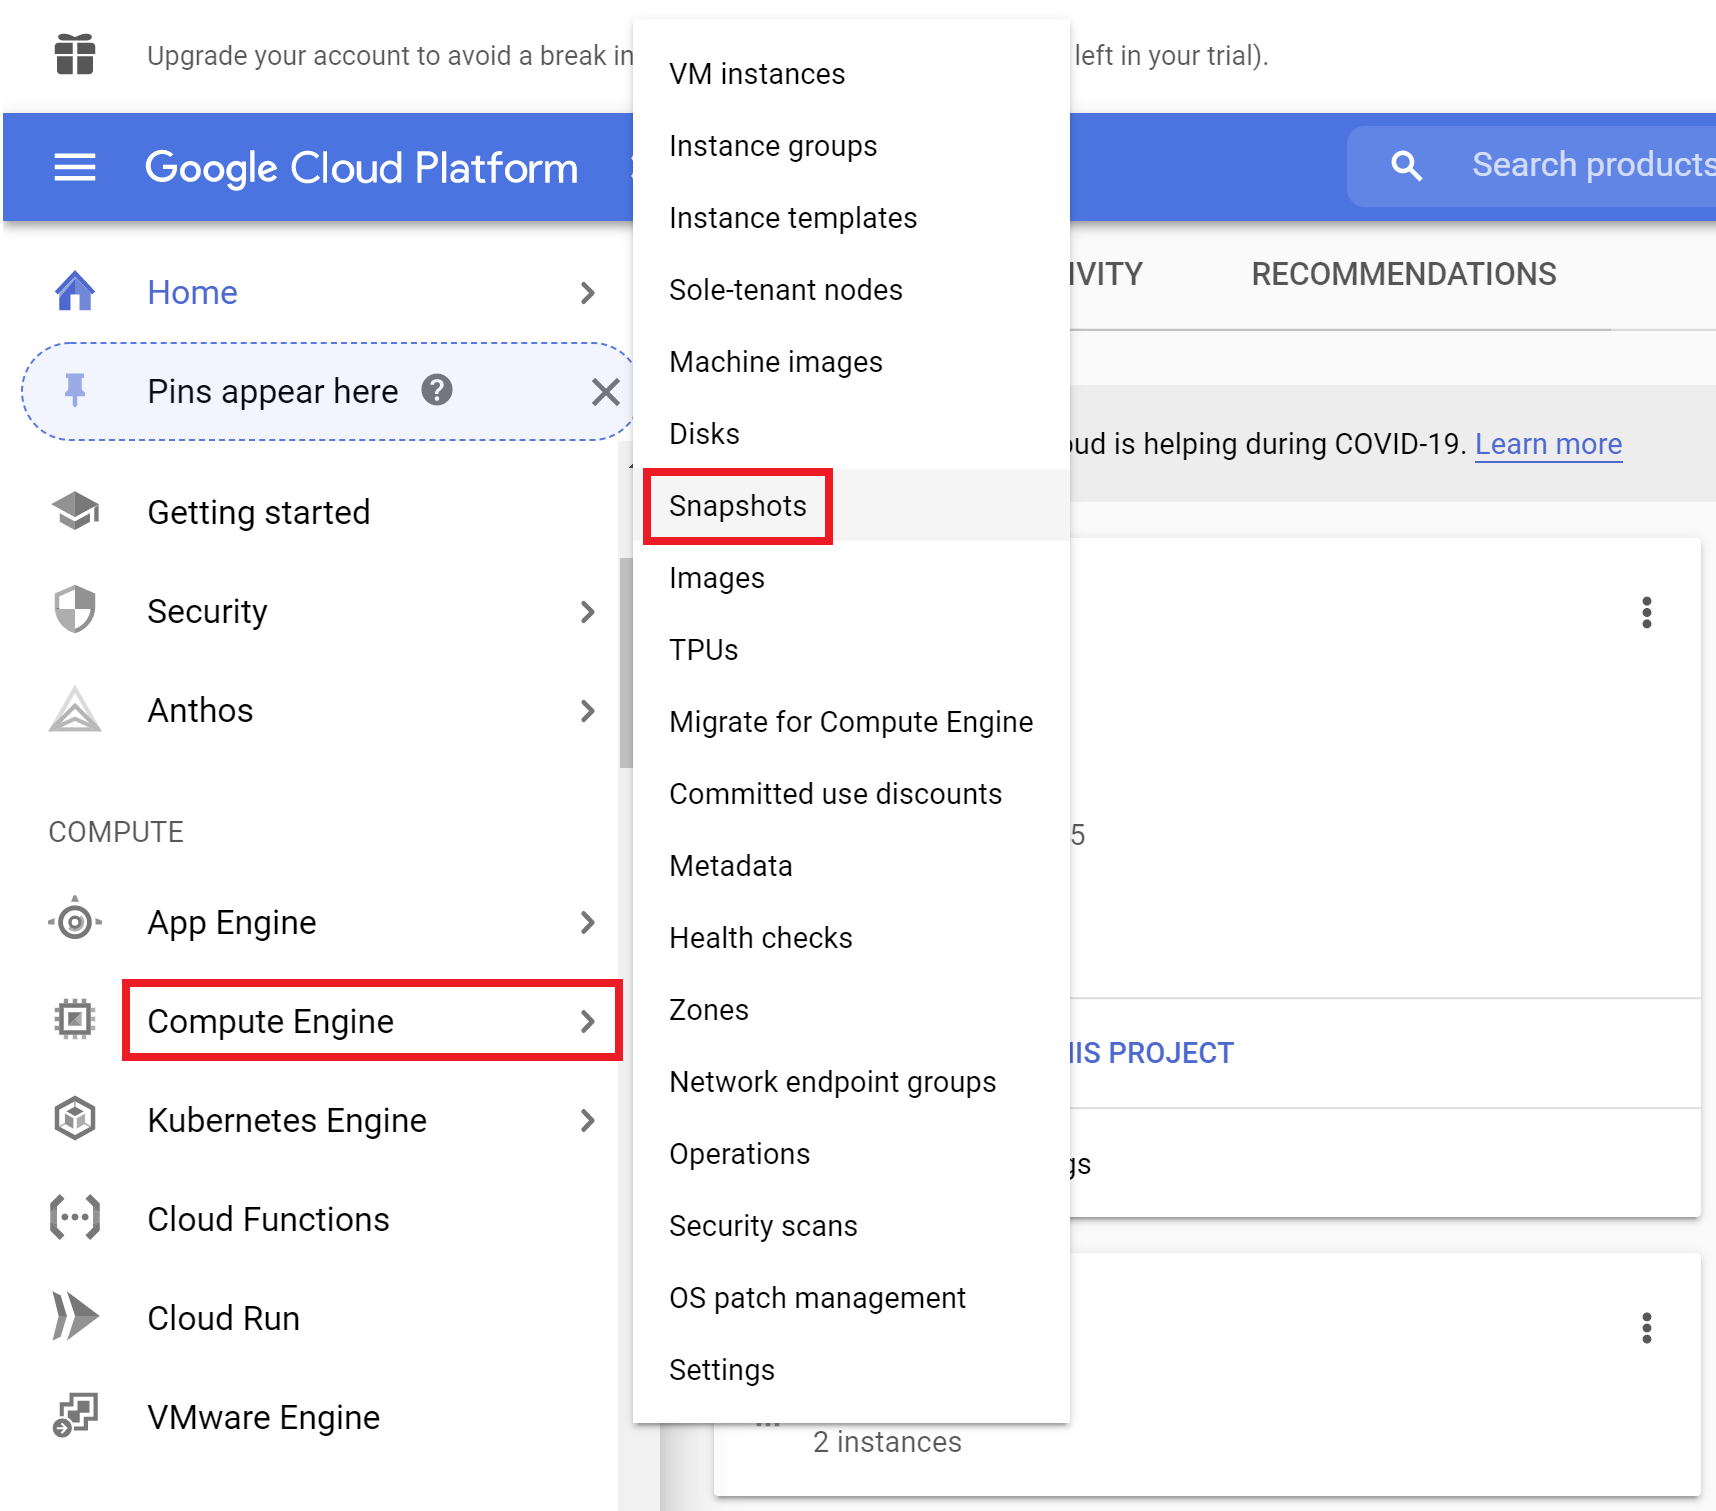
Task: Expand the Home submenu chevron
Action: [588, 293]
